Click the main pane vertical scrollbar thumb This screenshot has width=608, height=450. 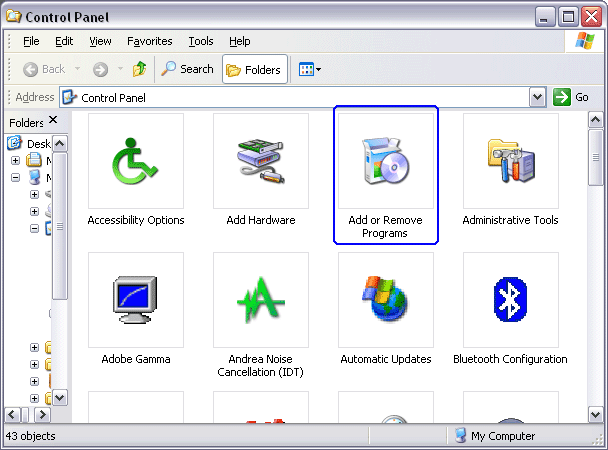click(x=596, y=157)
